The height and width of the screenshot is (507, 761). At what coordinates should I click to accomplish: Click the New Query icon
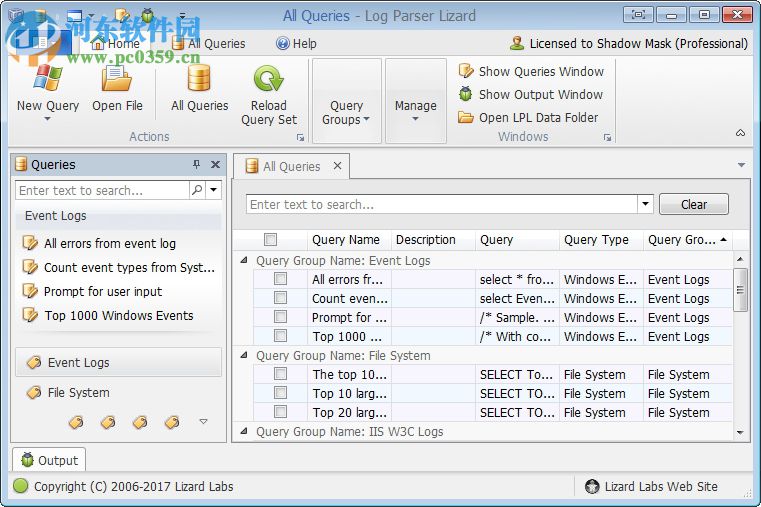pyautogui.click(x=48, y=78)
